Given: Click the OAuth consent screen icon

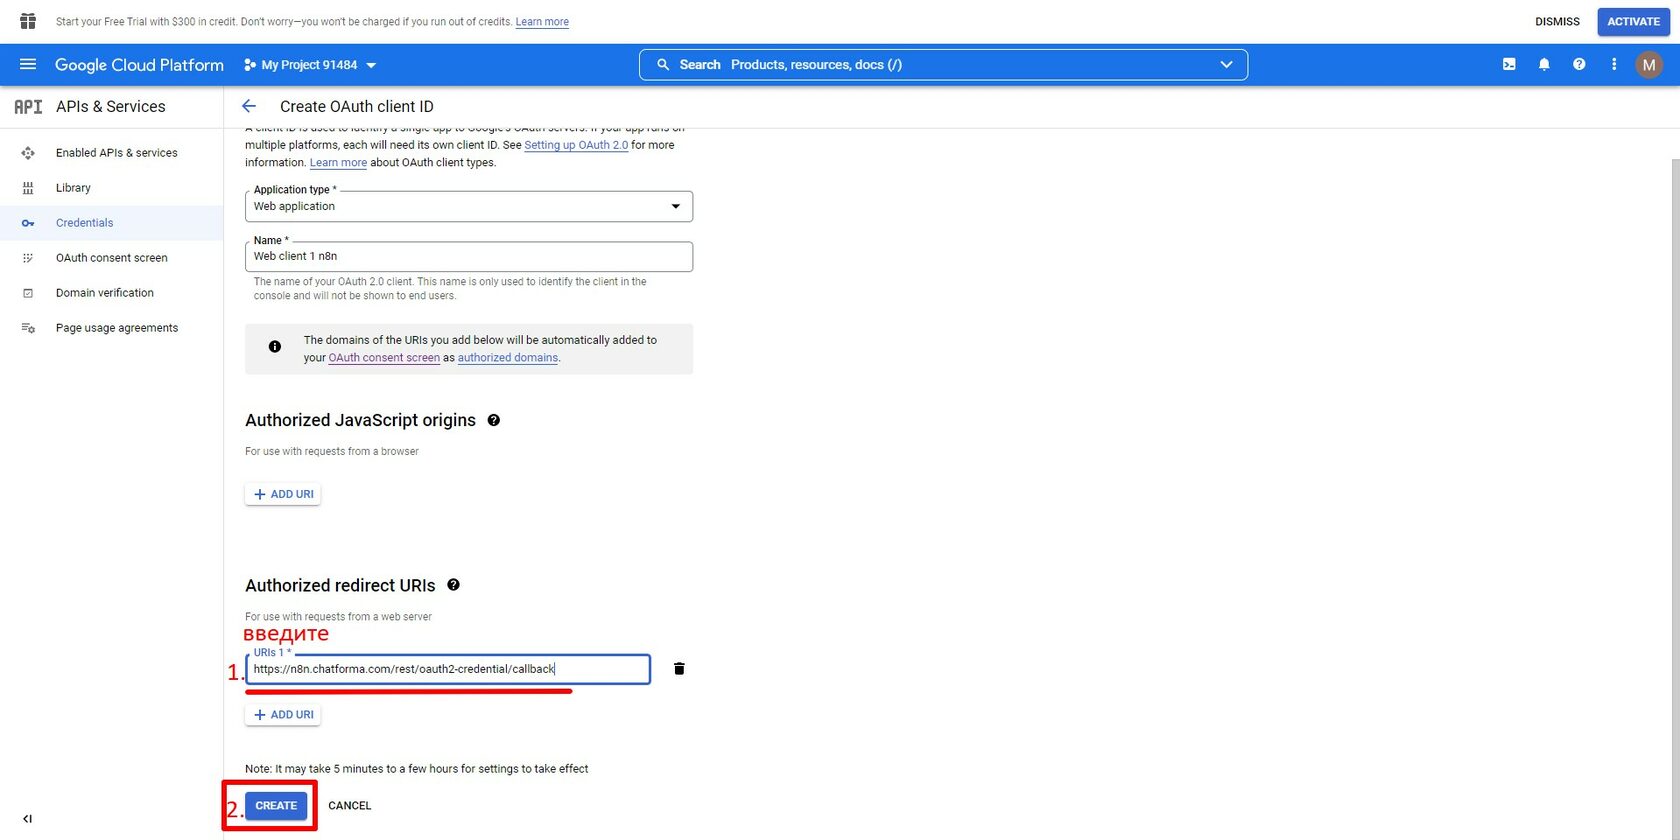Looking at the screenshot, I should pyautogui.click(x=28, y=258).
